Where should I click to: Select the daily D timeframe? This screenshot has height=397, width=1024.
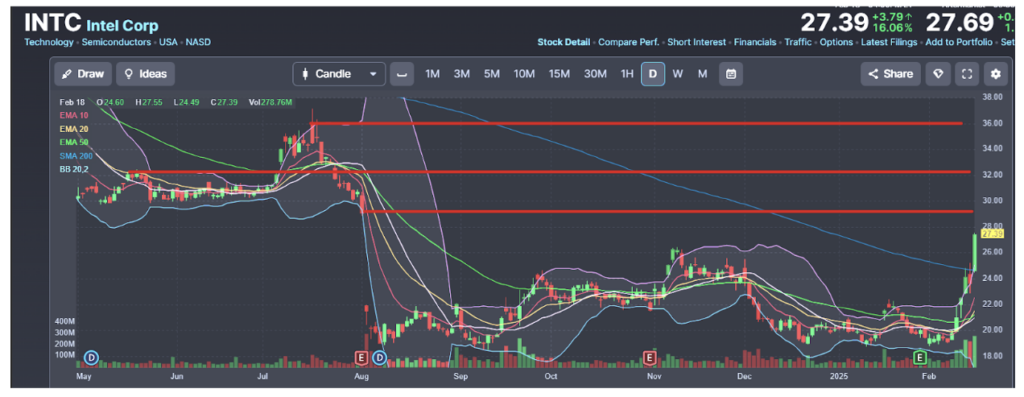(652, 74)
